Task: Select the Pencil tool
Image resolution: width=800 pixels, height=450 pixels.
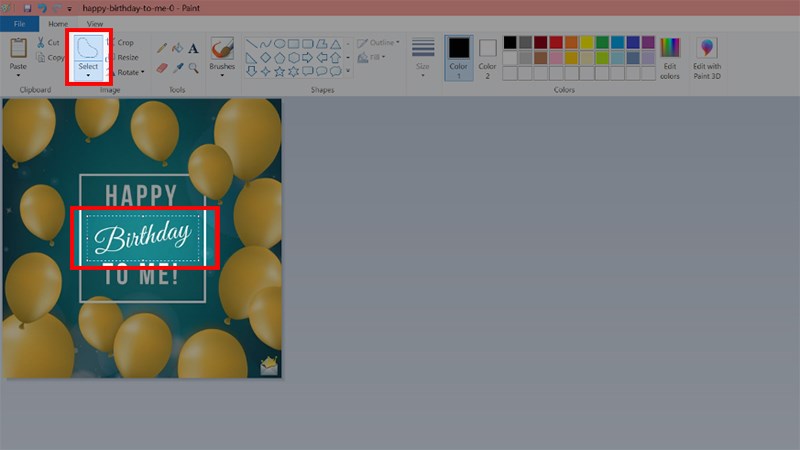Action: [162, 48]
